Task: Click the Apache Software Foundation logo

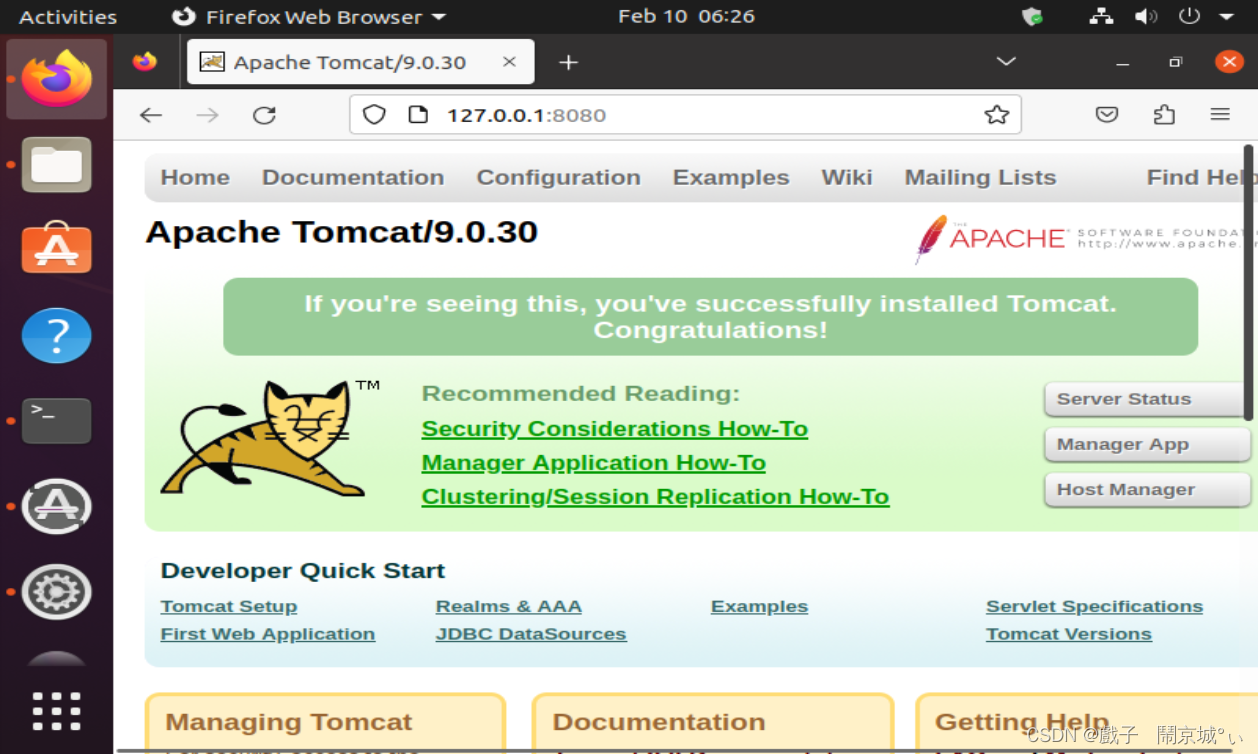Action: 1084,238
